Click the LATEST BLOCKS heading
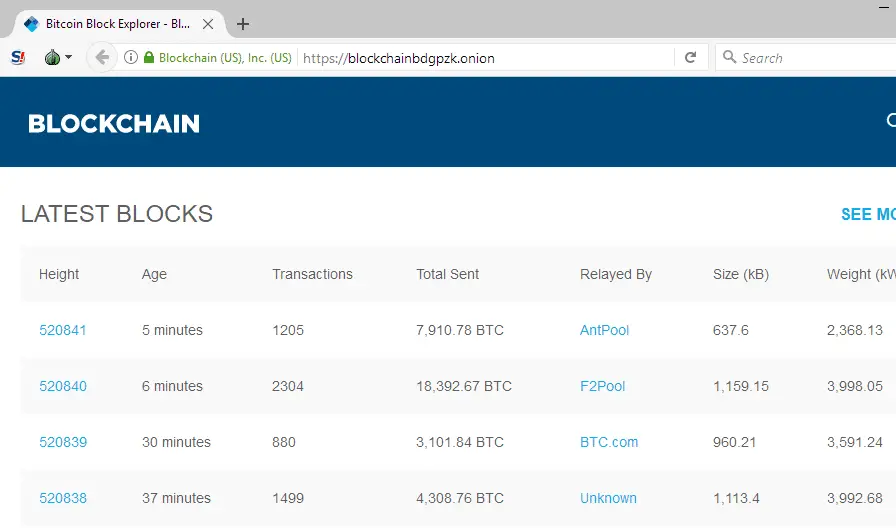Image resolution: width=896 pixels, height=528 pixels. click(x=117, y=214)
